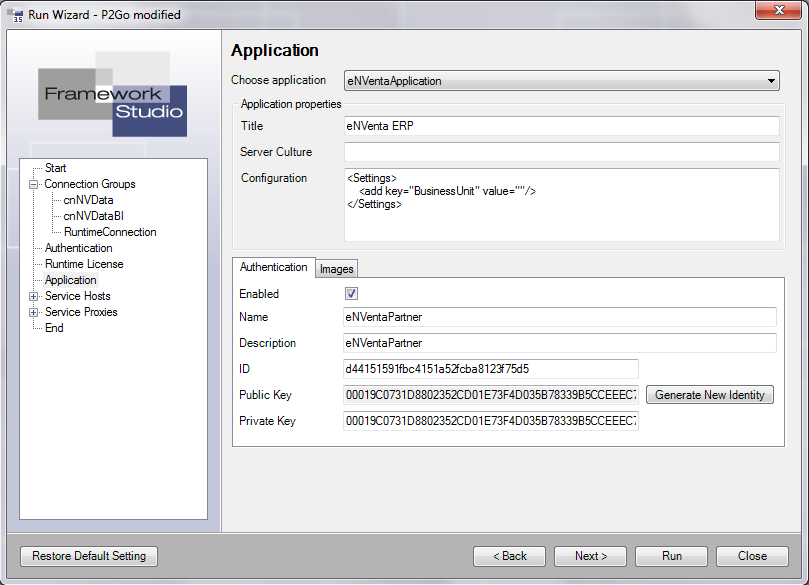Viewport: 809px width, 585px height.
Task: Click the Public Key field
Action: coord(491,395)
